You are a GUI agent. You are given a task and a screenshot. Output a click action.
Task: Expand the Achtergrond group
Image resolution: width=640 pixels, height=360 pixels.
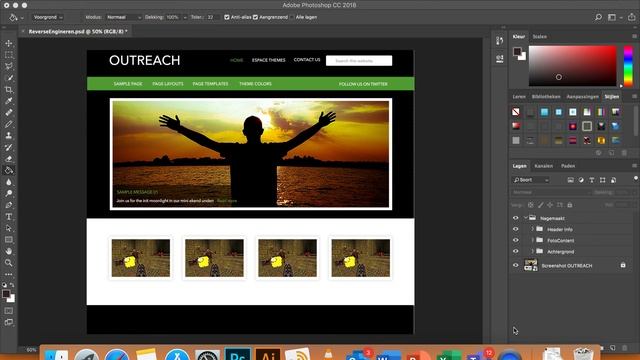532,251
